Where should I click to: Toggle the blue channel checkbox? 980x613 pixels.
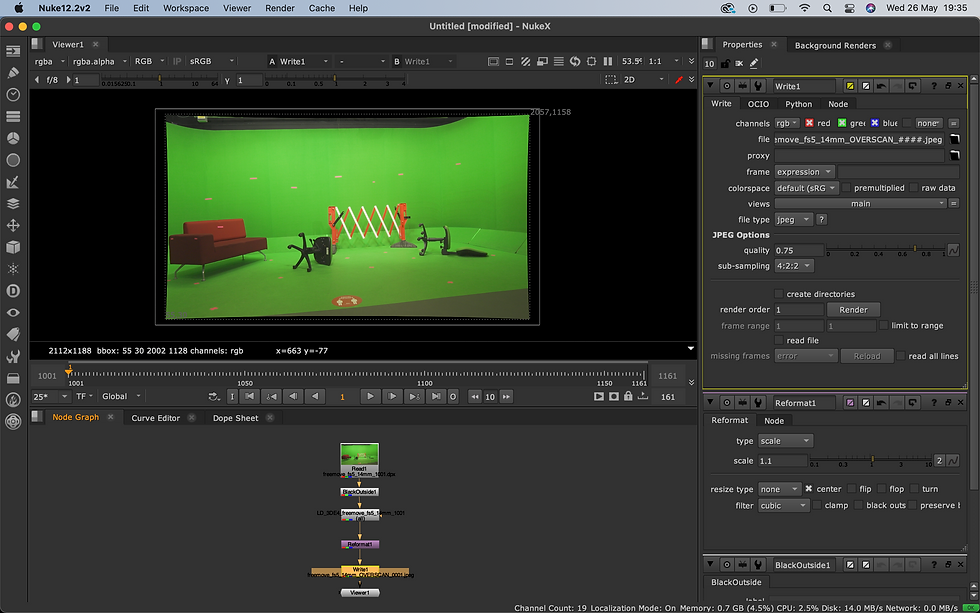point(875,123)
